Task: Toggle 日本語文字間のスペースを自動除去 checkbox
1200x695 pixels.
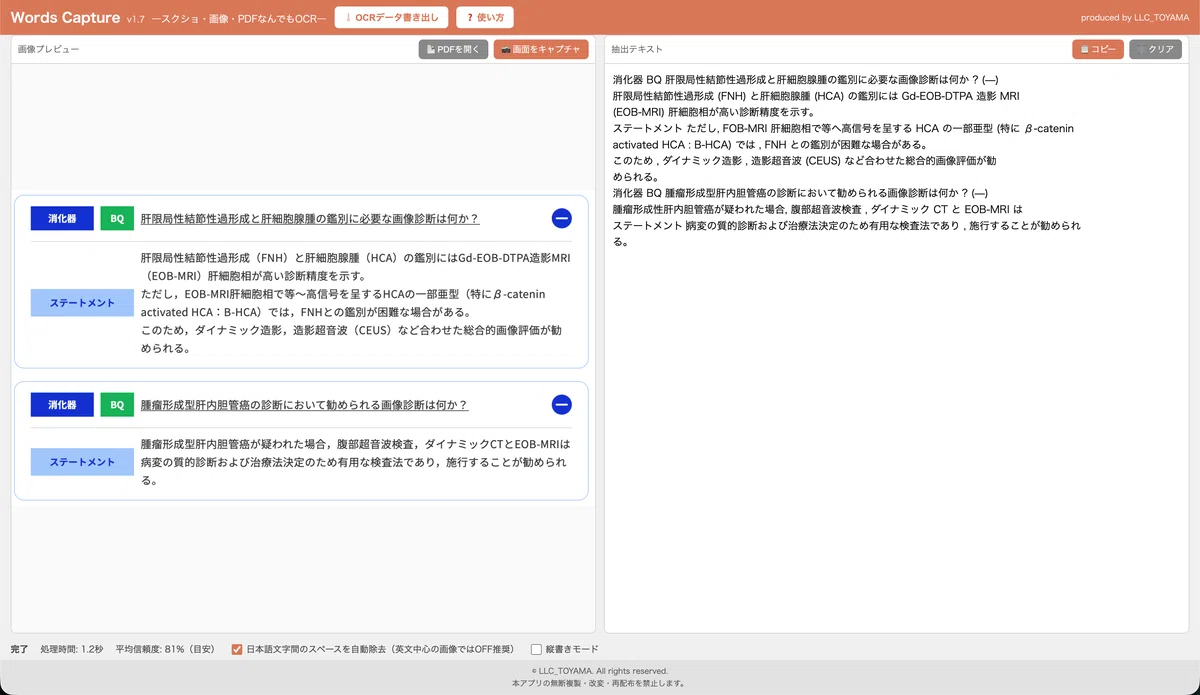Action: (x=237, y=649)
